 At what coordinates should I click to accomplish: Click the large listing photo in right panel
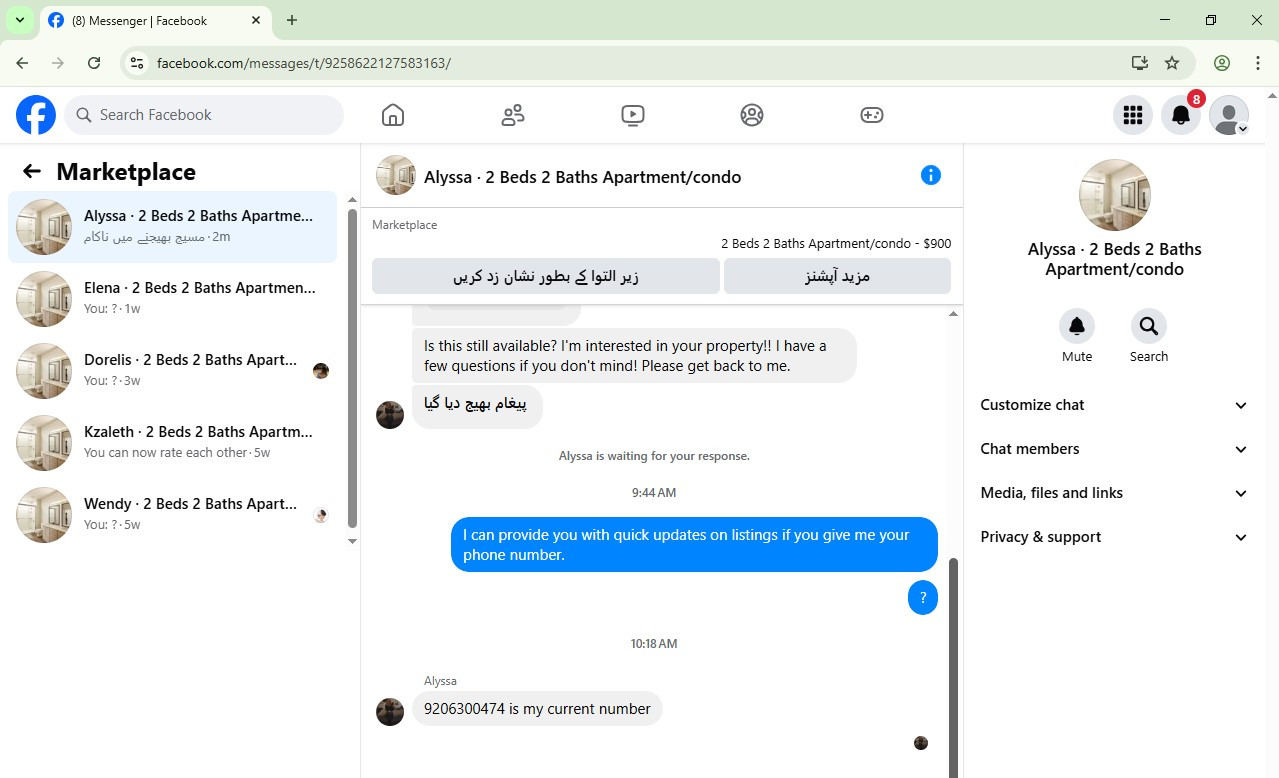pyautogui.click(x=1115, y=195)
